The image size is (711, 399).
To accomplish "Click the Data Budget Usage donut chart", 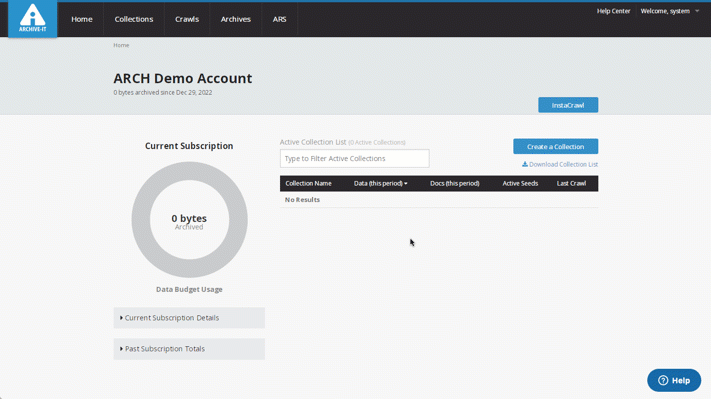I will pyautogui.click(x=190, y=220).
